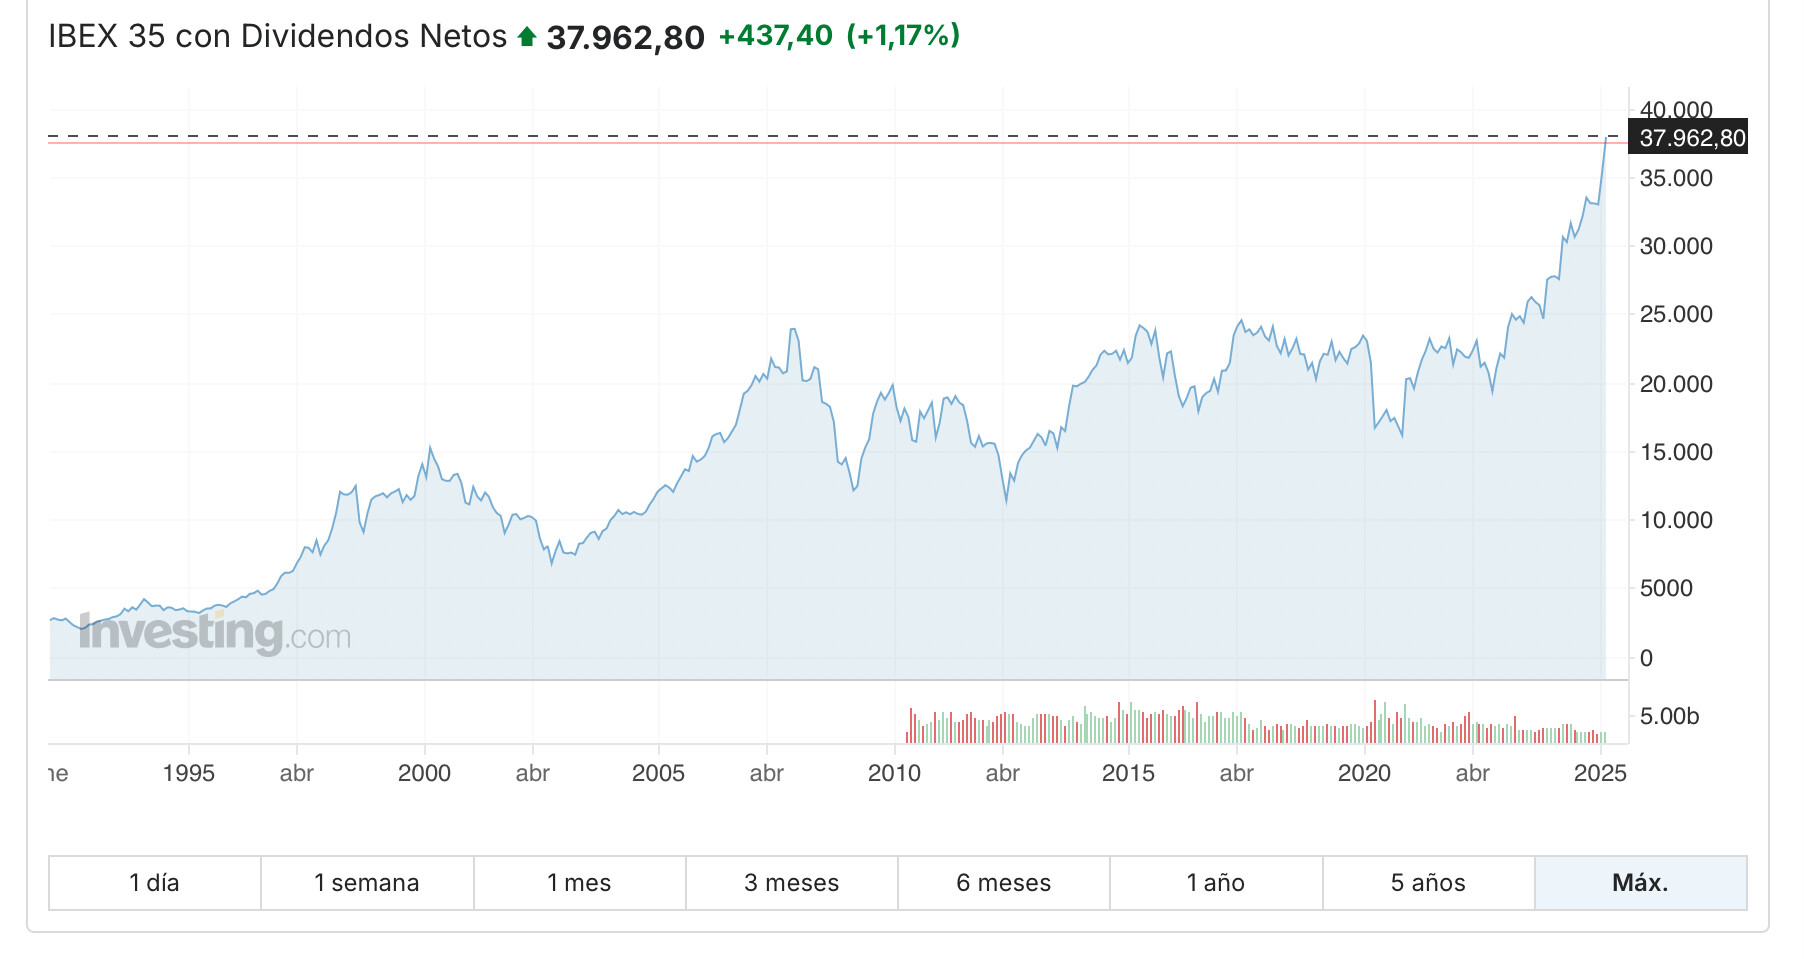
Task: Click the 1995 year marker
Action: [189, 773]
